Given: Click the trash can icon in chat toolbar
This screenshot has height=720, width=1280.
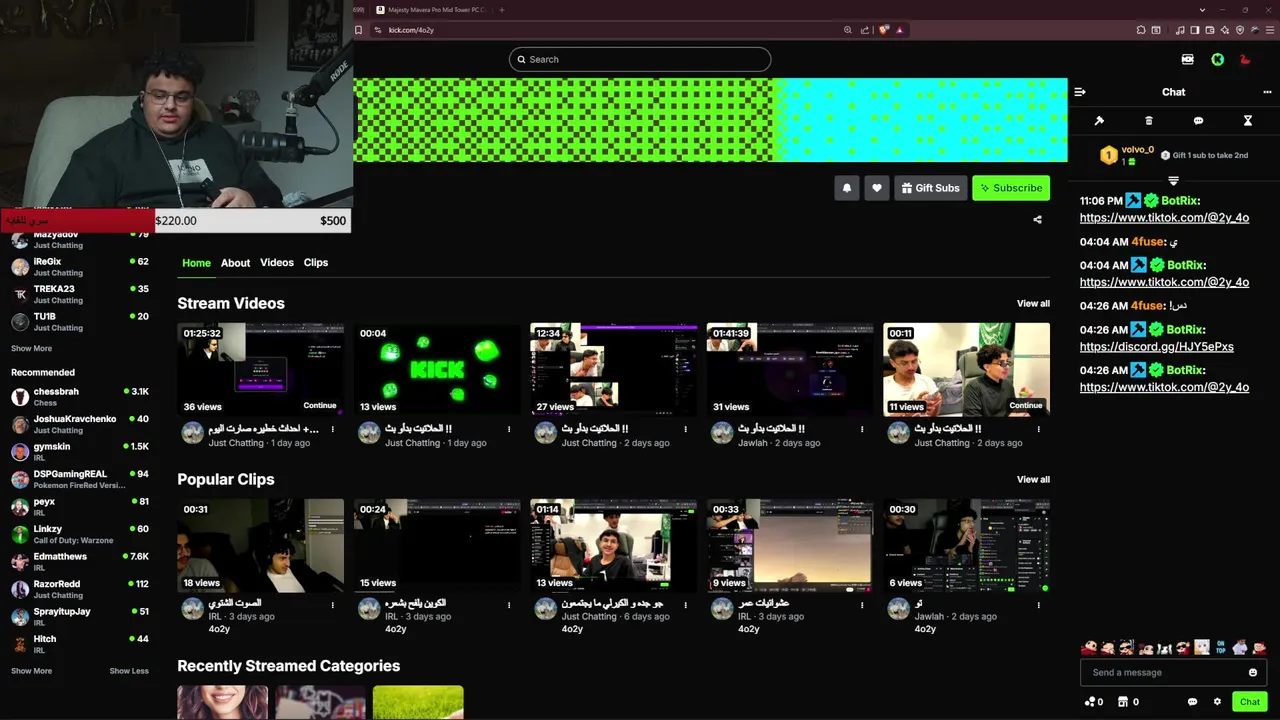Looking at the screenshot, I should (1149, 121).
